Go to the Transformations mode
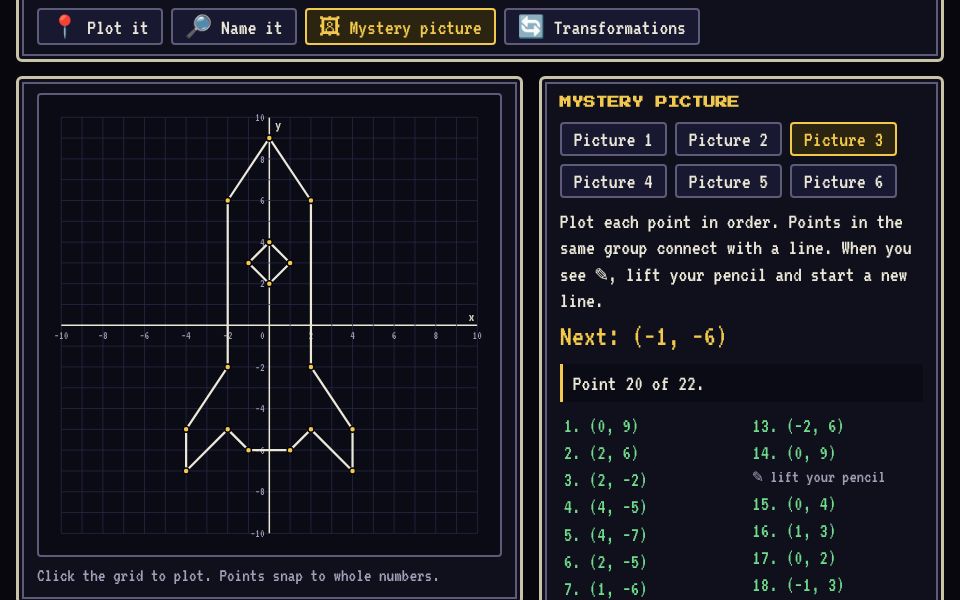The image size is (960, 600). pos(602,27)
